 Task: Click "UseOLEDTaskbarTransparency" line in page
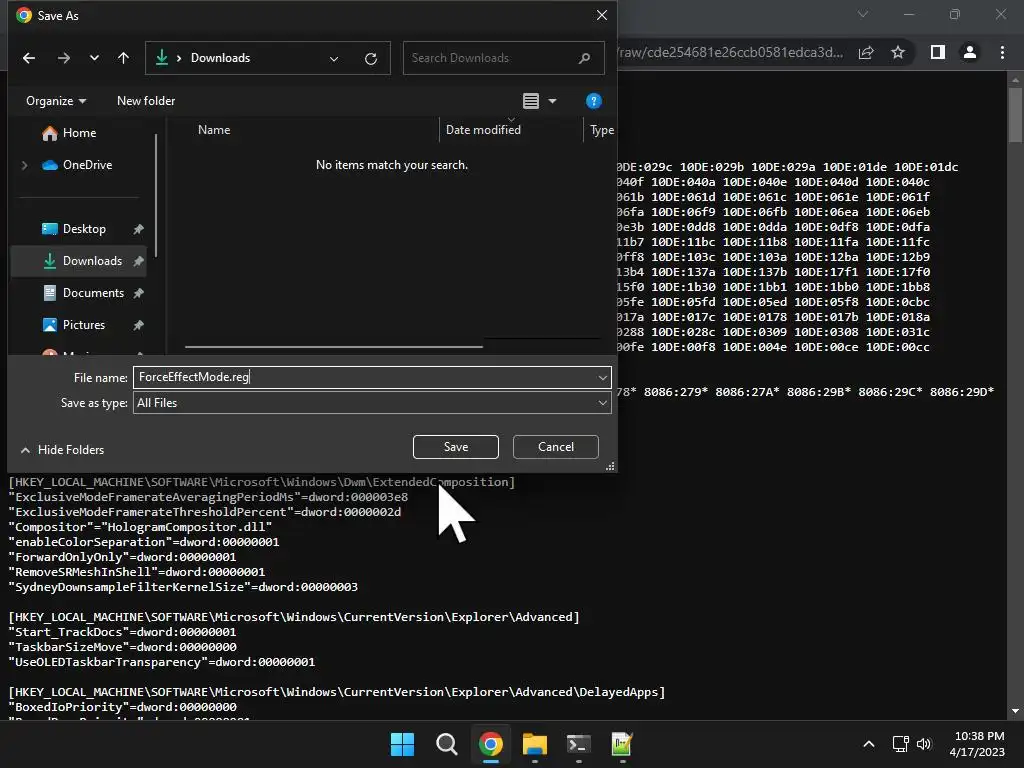161,662
